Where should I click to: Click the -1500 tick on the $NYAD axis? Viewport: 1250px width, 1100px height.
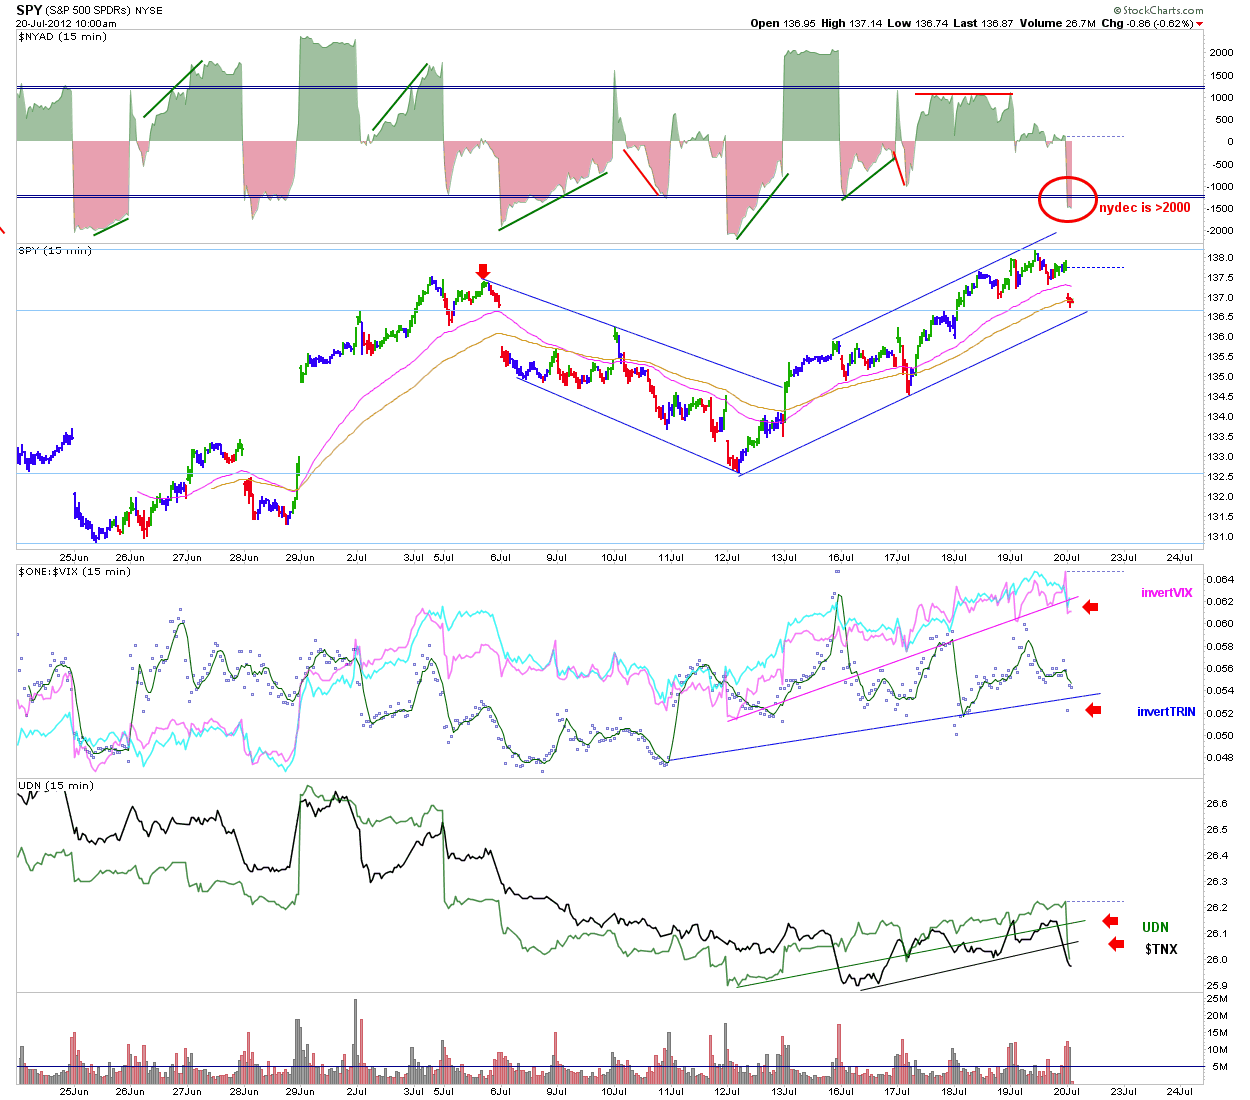(1219, 208)
